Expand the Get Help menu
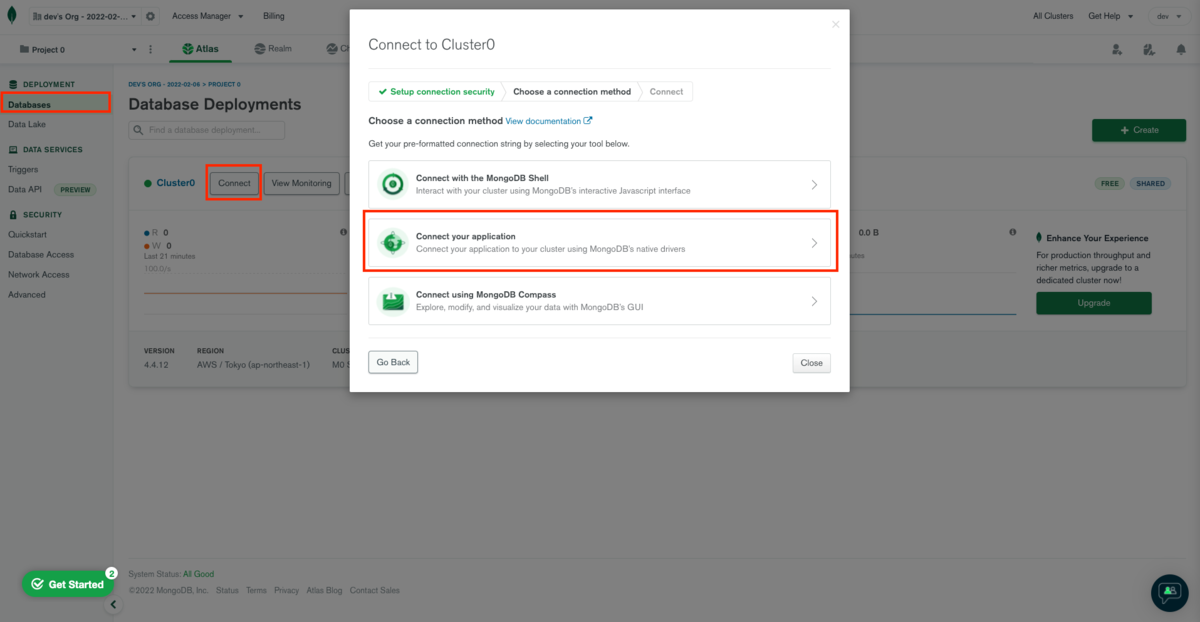The width and height of the screenshot is (1200, 622). (1111, 16)
